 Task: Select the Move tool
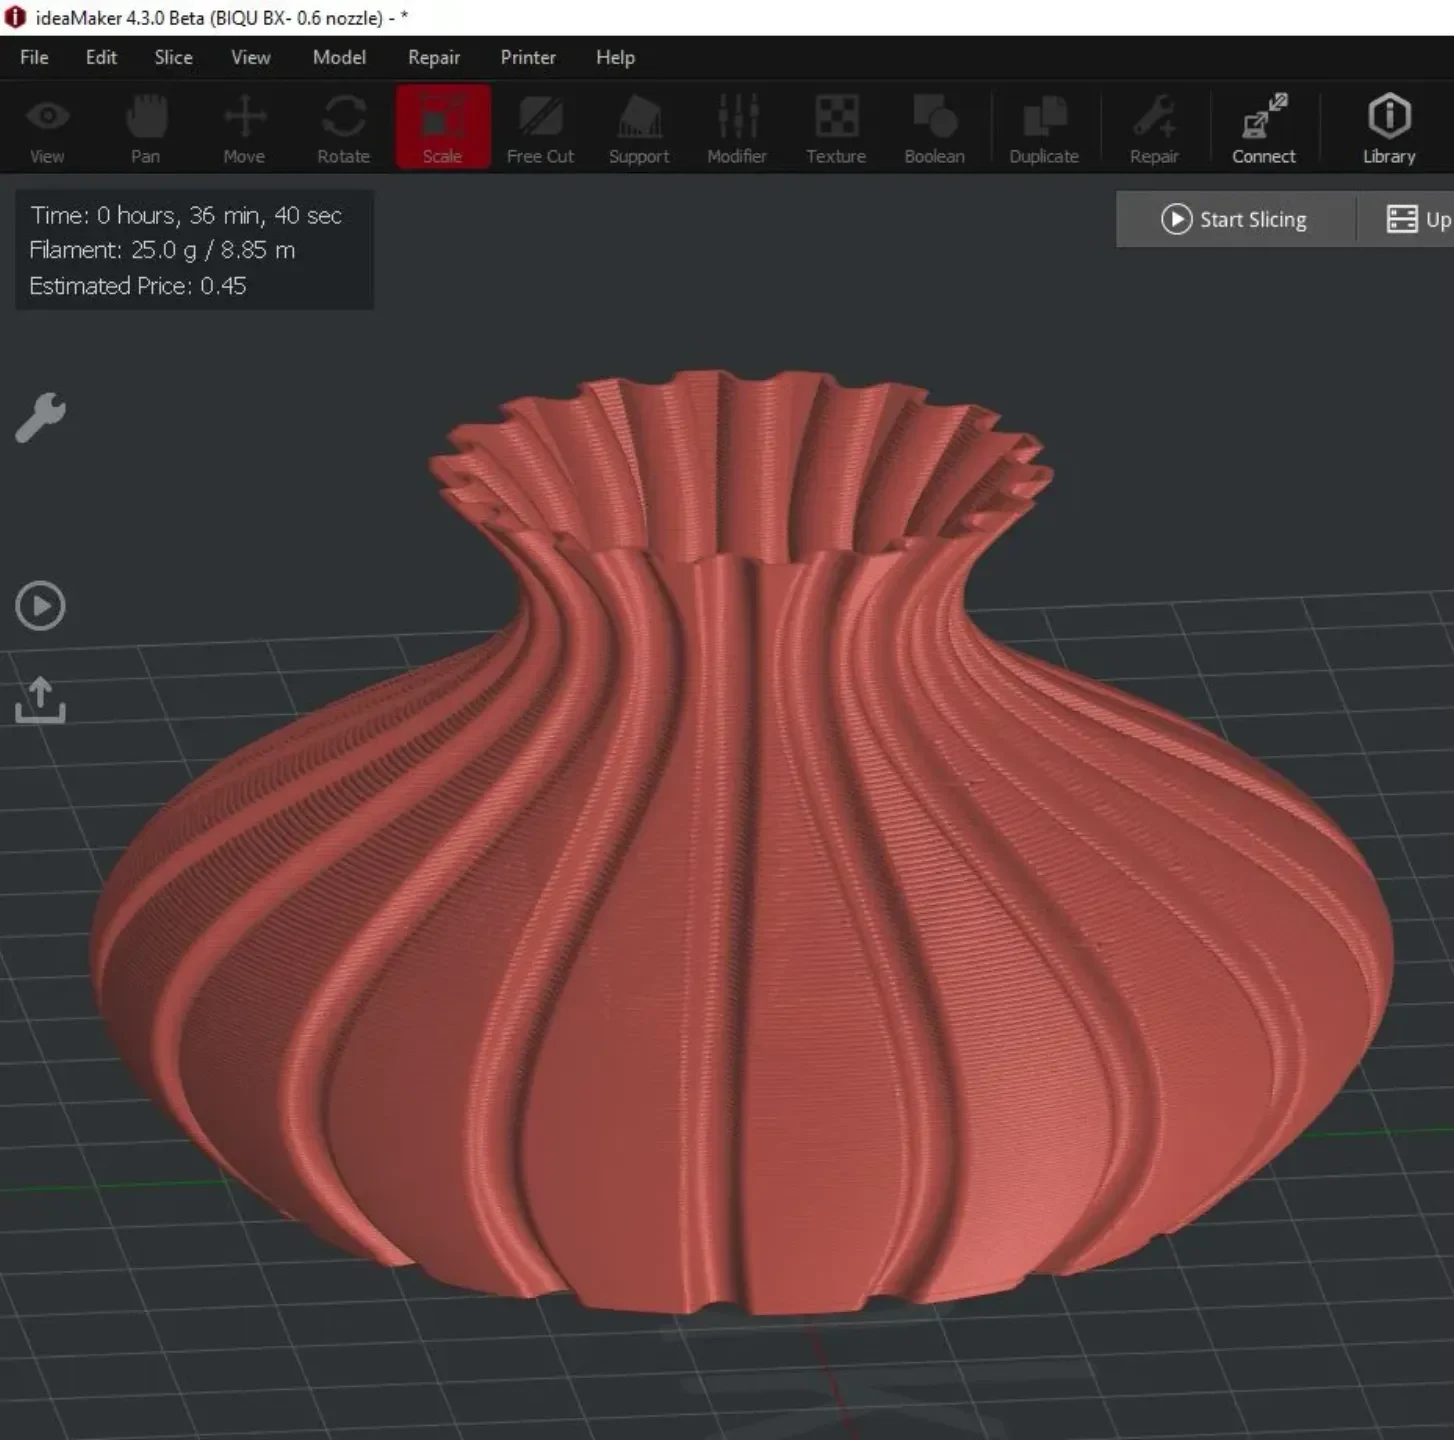click(x=244, y=129)
